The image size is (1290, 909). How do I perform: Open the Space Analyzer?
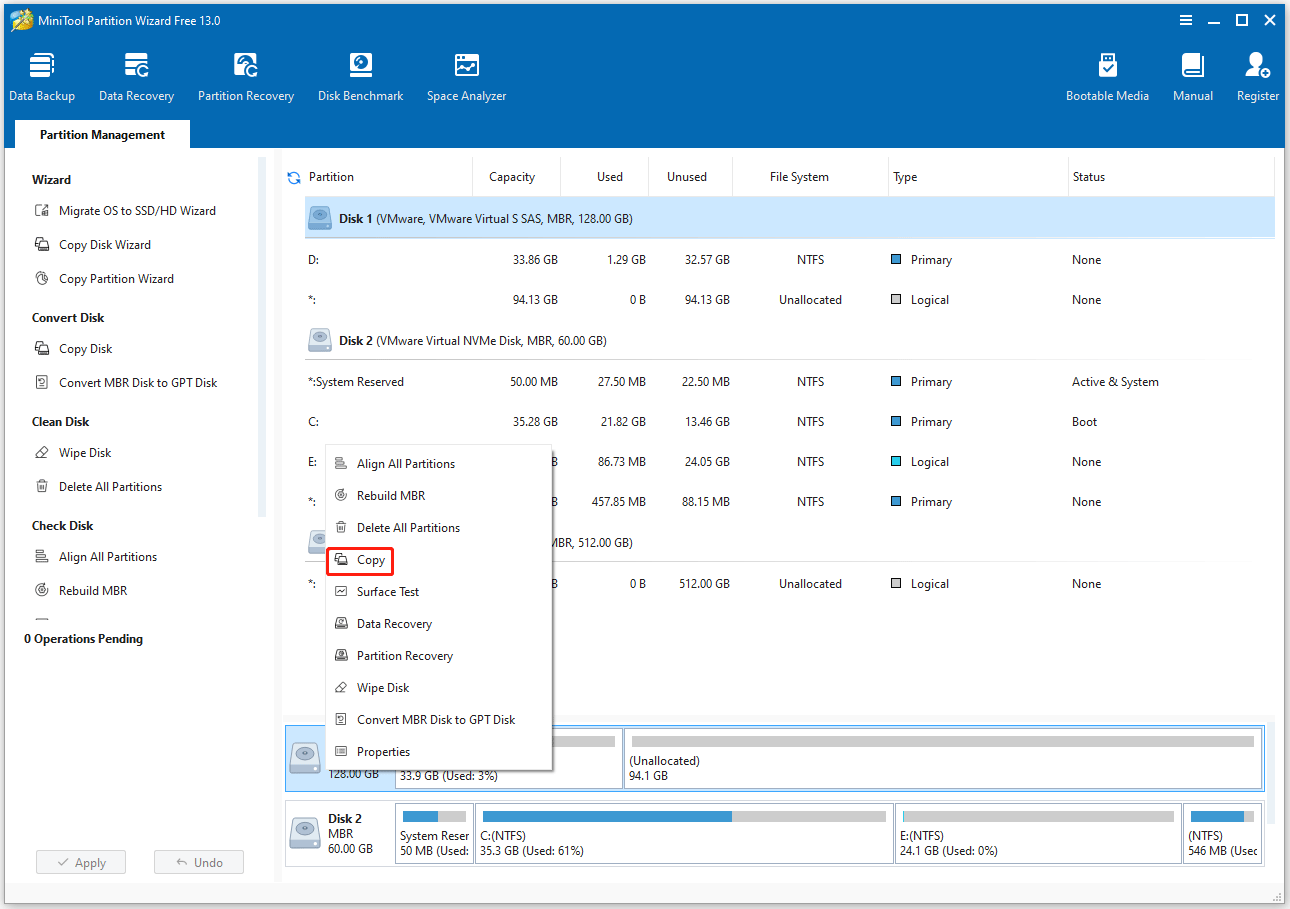[x=466, y=75]
